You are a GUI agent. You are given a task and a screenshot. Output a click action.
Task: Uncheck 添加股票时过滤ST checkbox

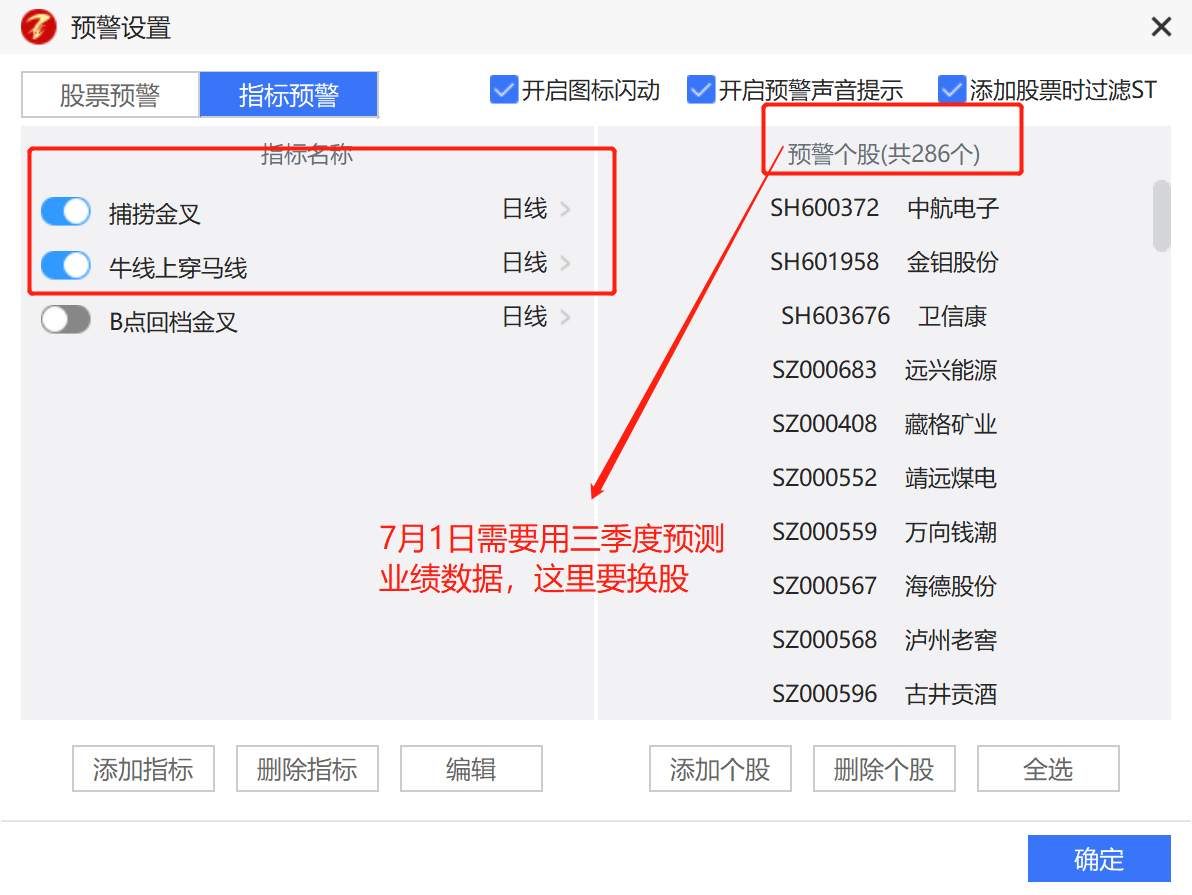pyautogui.click(x=951, y=90)
